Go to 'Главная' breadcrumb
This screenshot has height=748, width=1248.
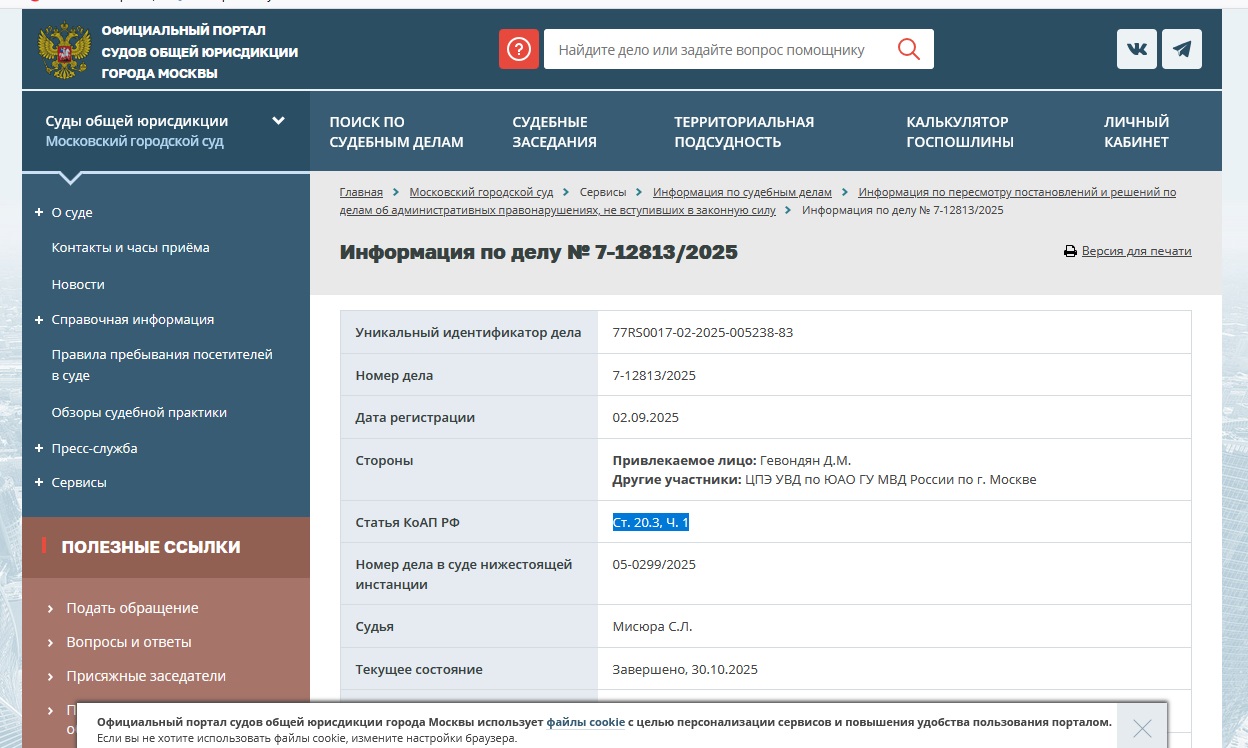point(361,192)
